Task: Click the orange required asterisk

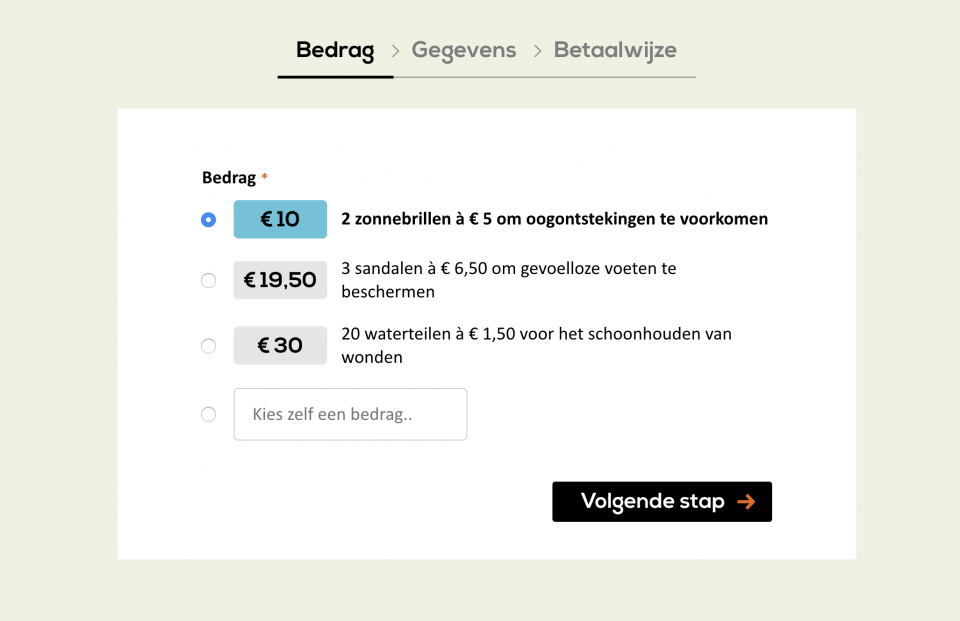Action: [x=264, y=176]
